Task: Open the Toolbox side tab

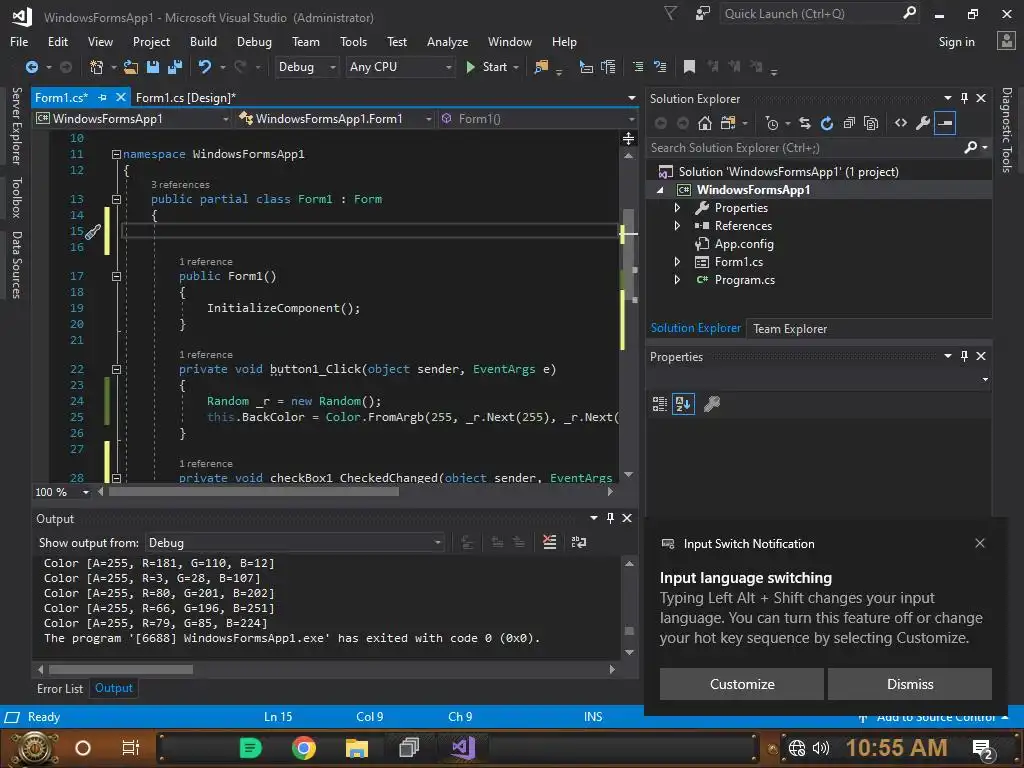Action: tap(16, 197)
